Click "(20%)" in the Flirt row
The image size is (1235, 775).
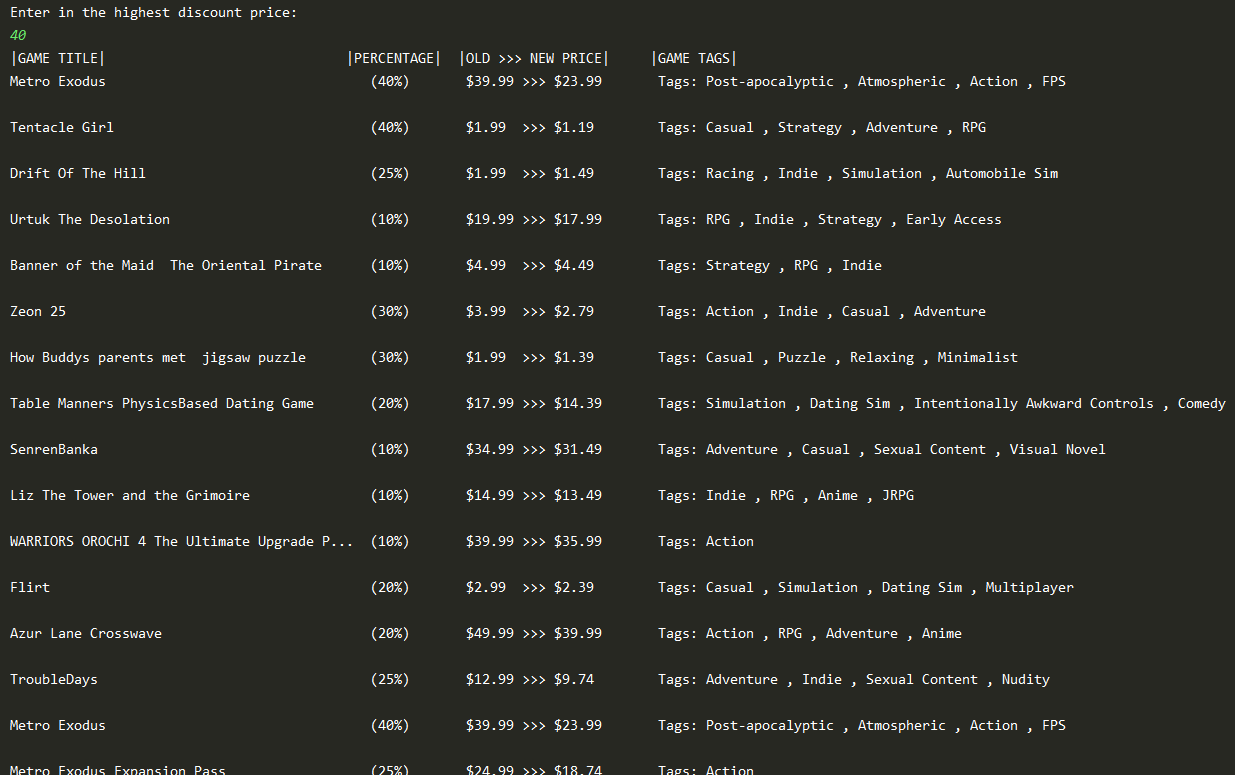(x=390, y=587)
